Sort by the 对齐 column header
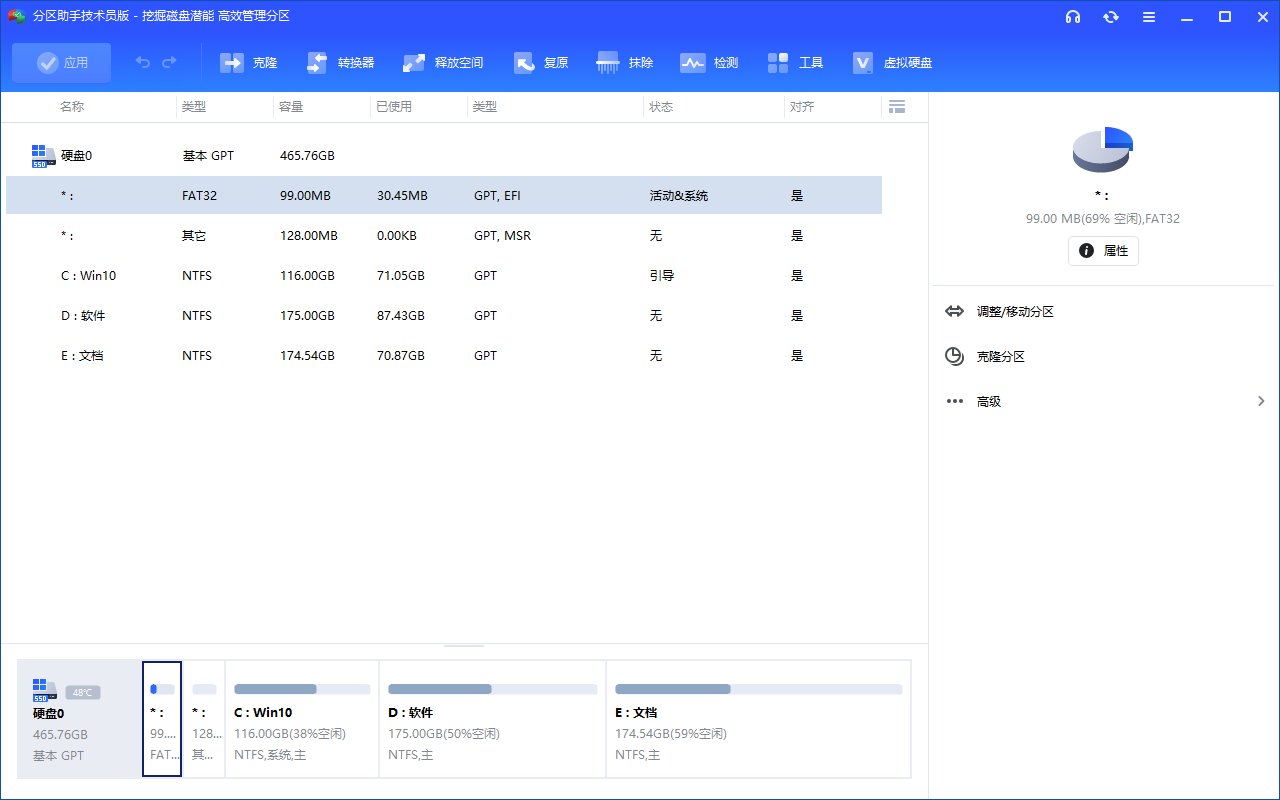 802,107
